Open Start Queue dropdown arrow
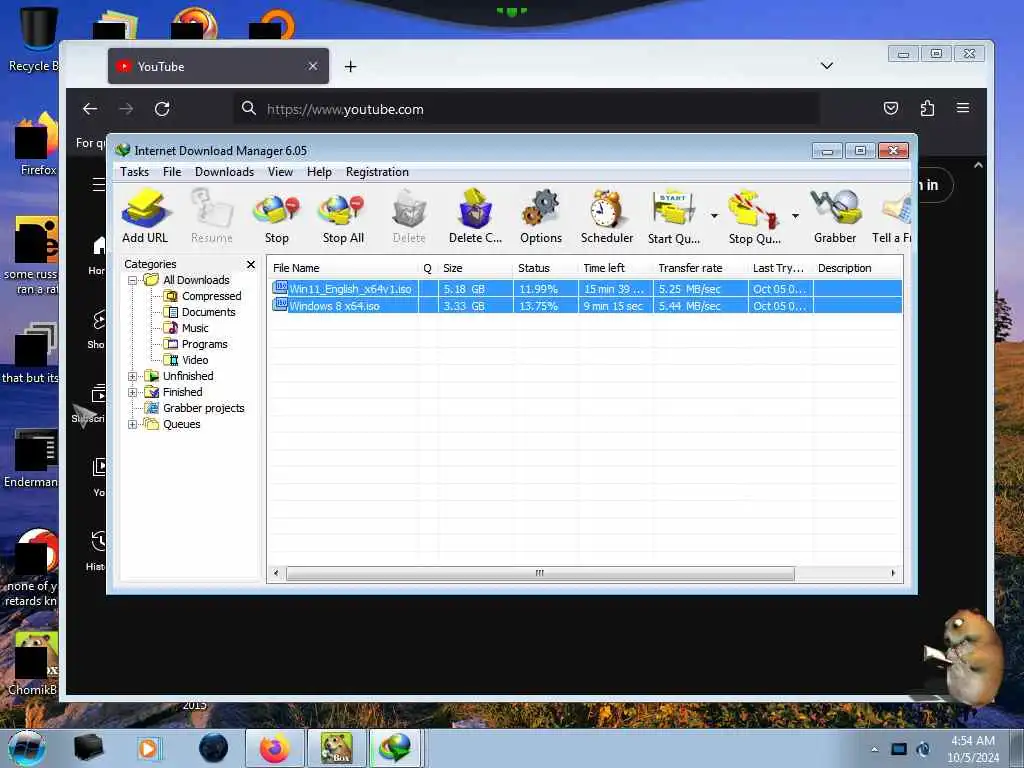1024x768 pixels. click(714, 216)
